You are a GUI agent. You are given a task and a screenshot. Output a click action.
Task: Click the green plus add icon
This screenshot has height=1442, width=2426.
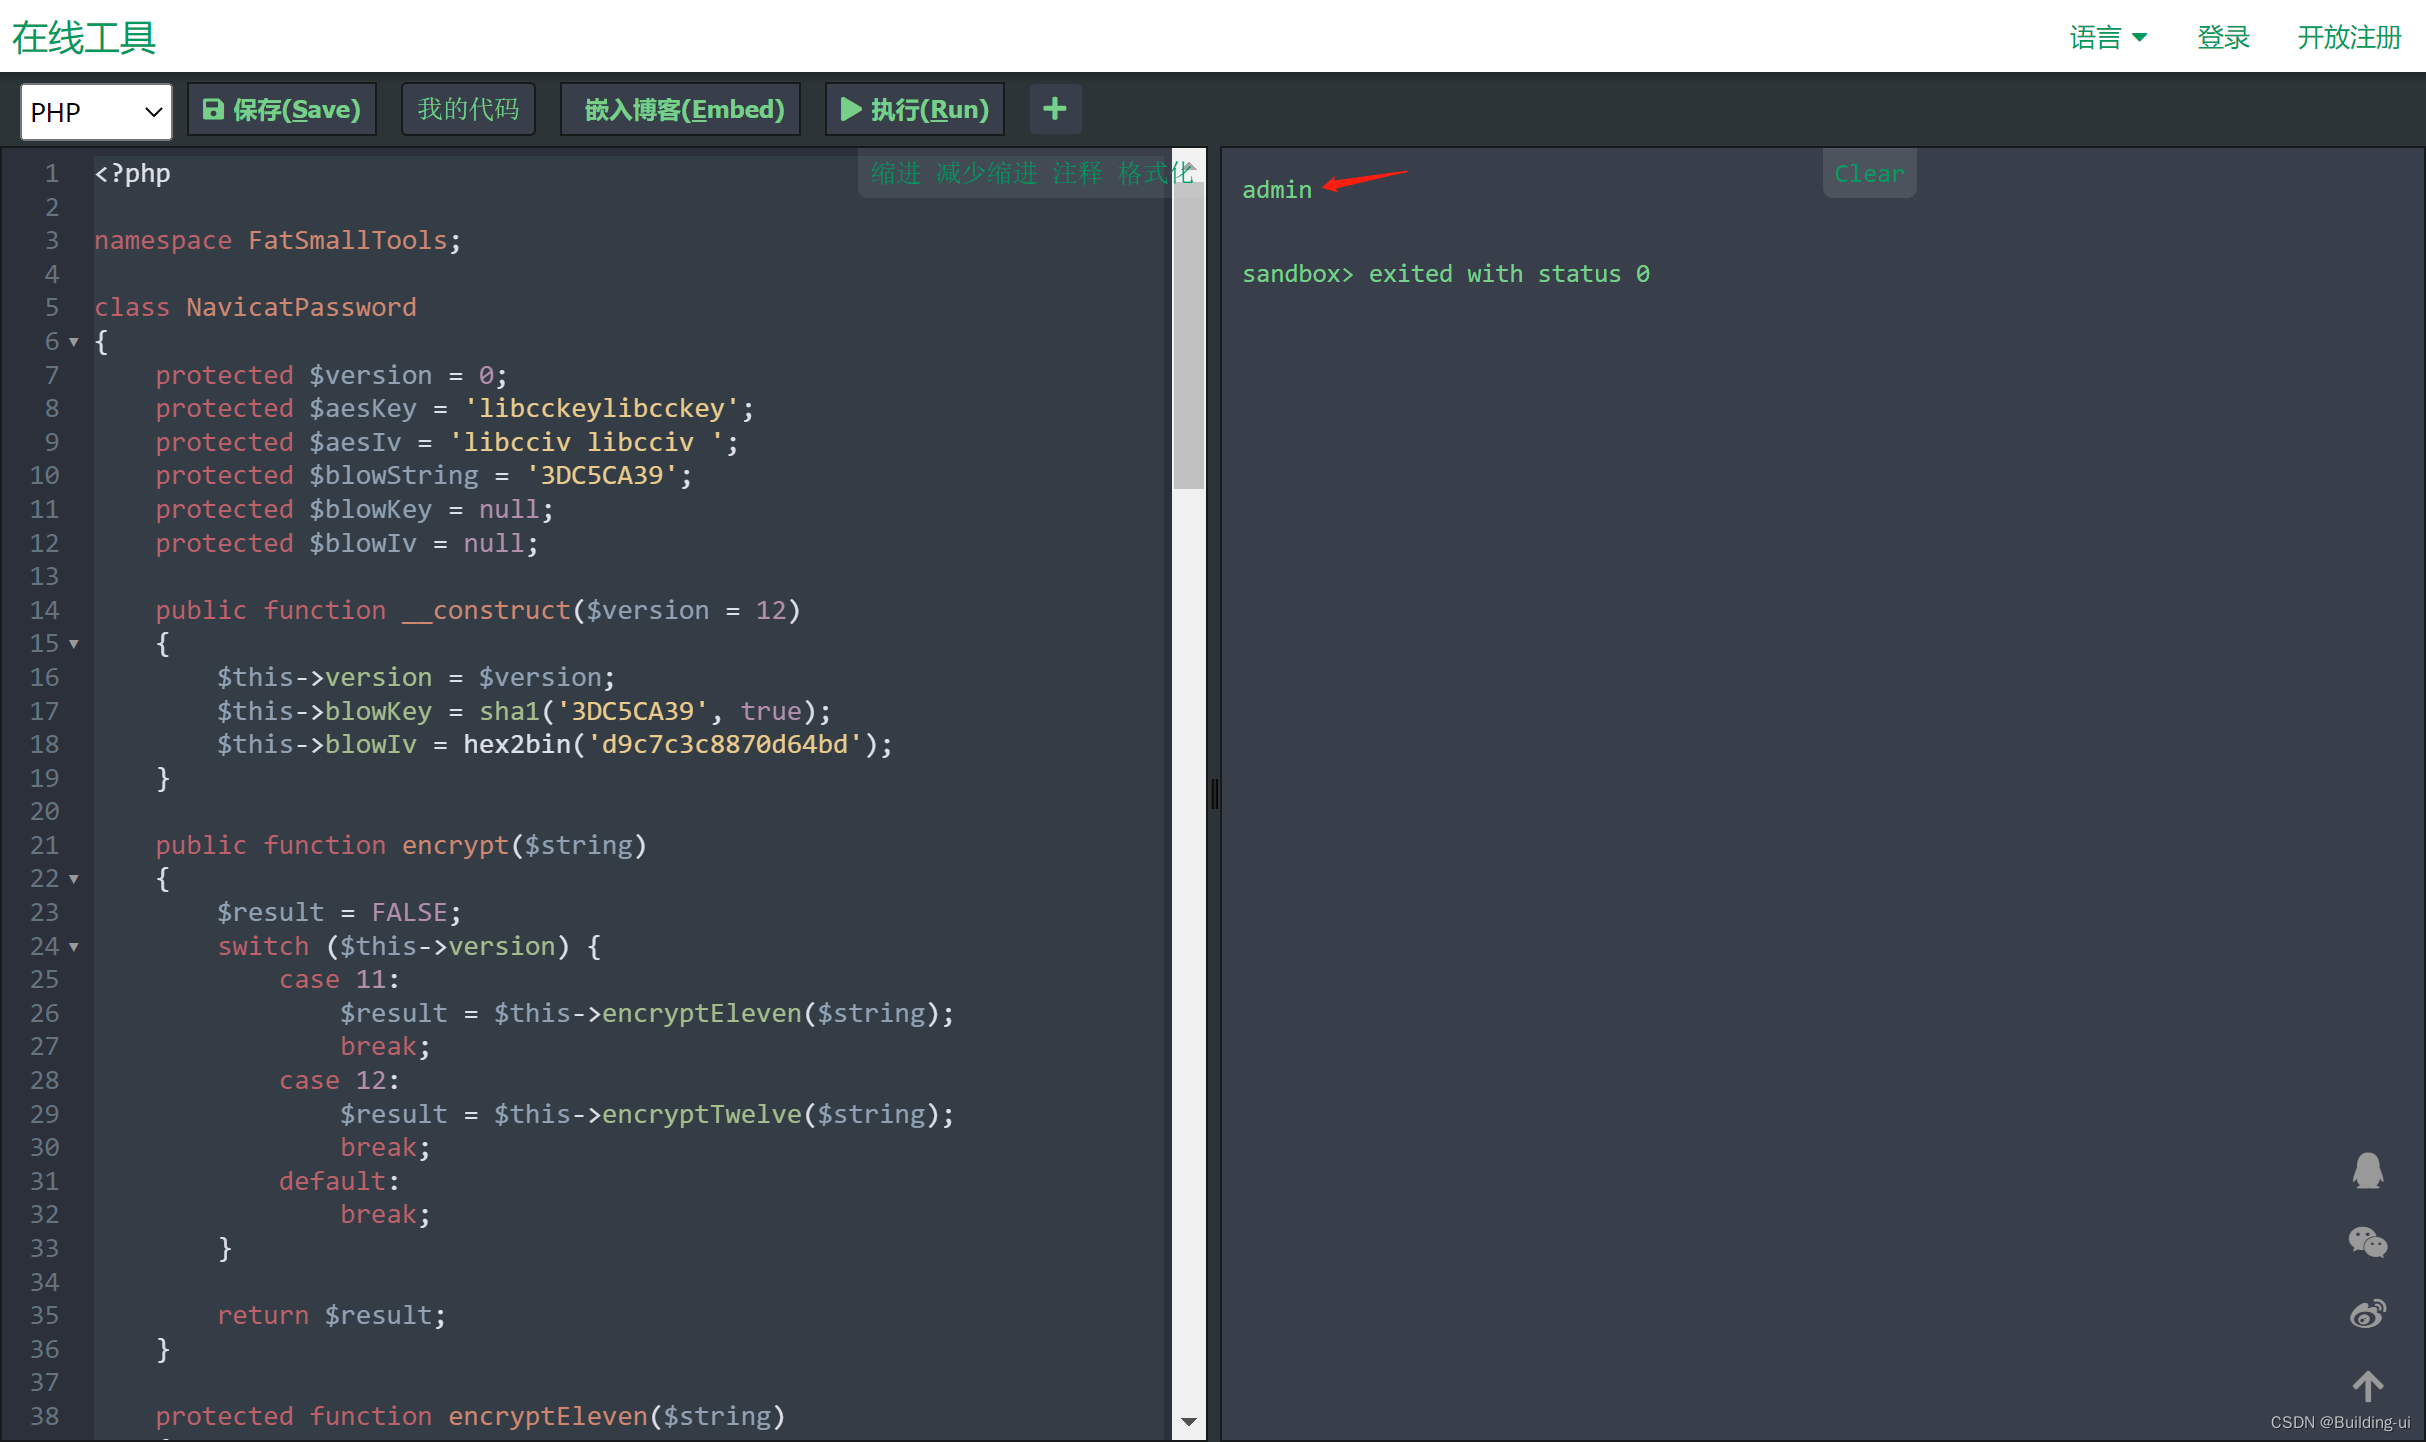click(1054, 109)
